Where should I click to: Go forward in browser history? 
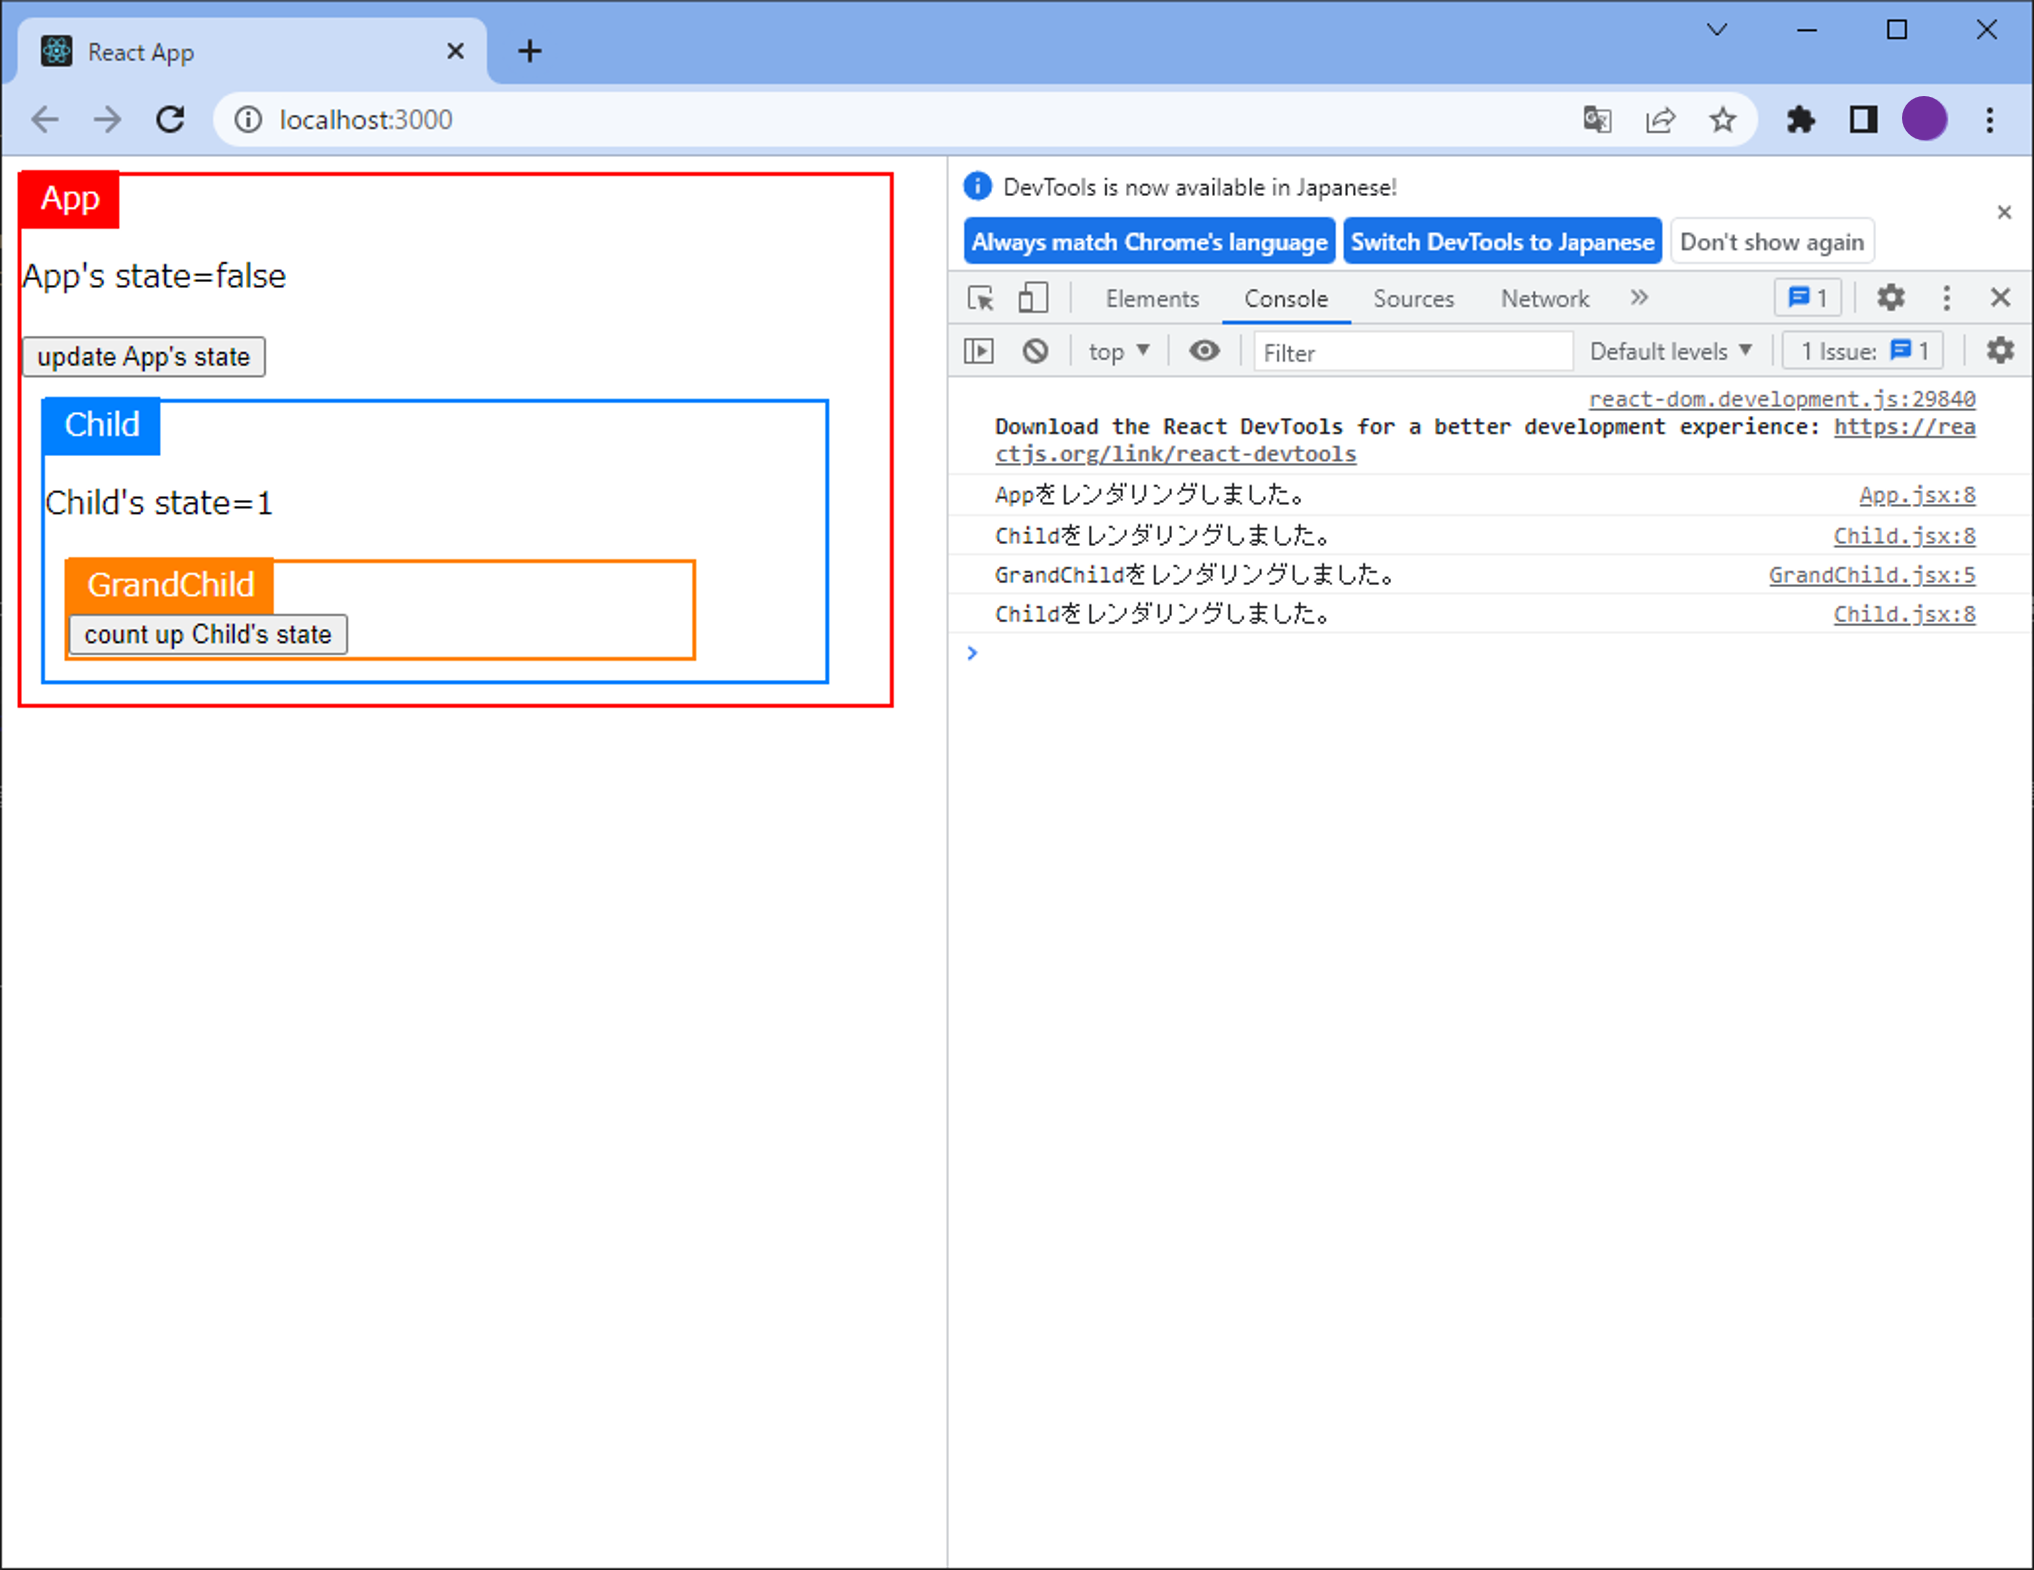[107, 120]
